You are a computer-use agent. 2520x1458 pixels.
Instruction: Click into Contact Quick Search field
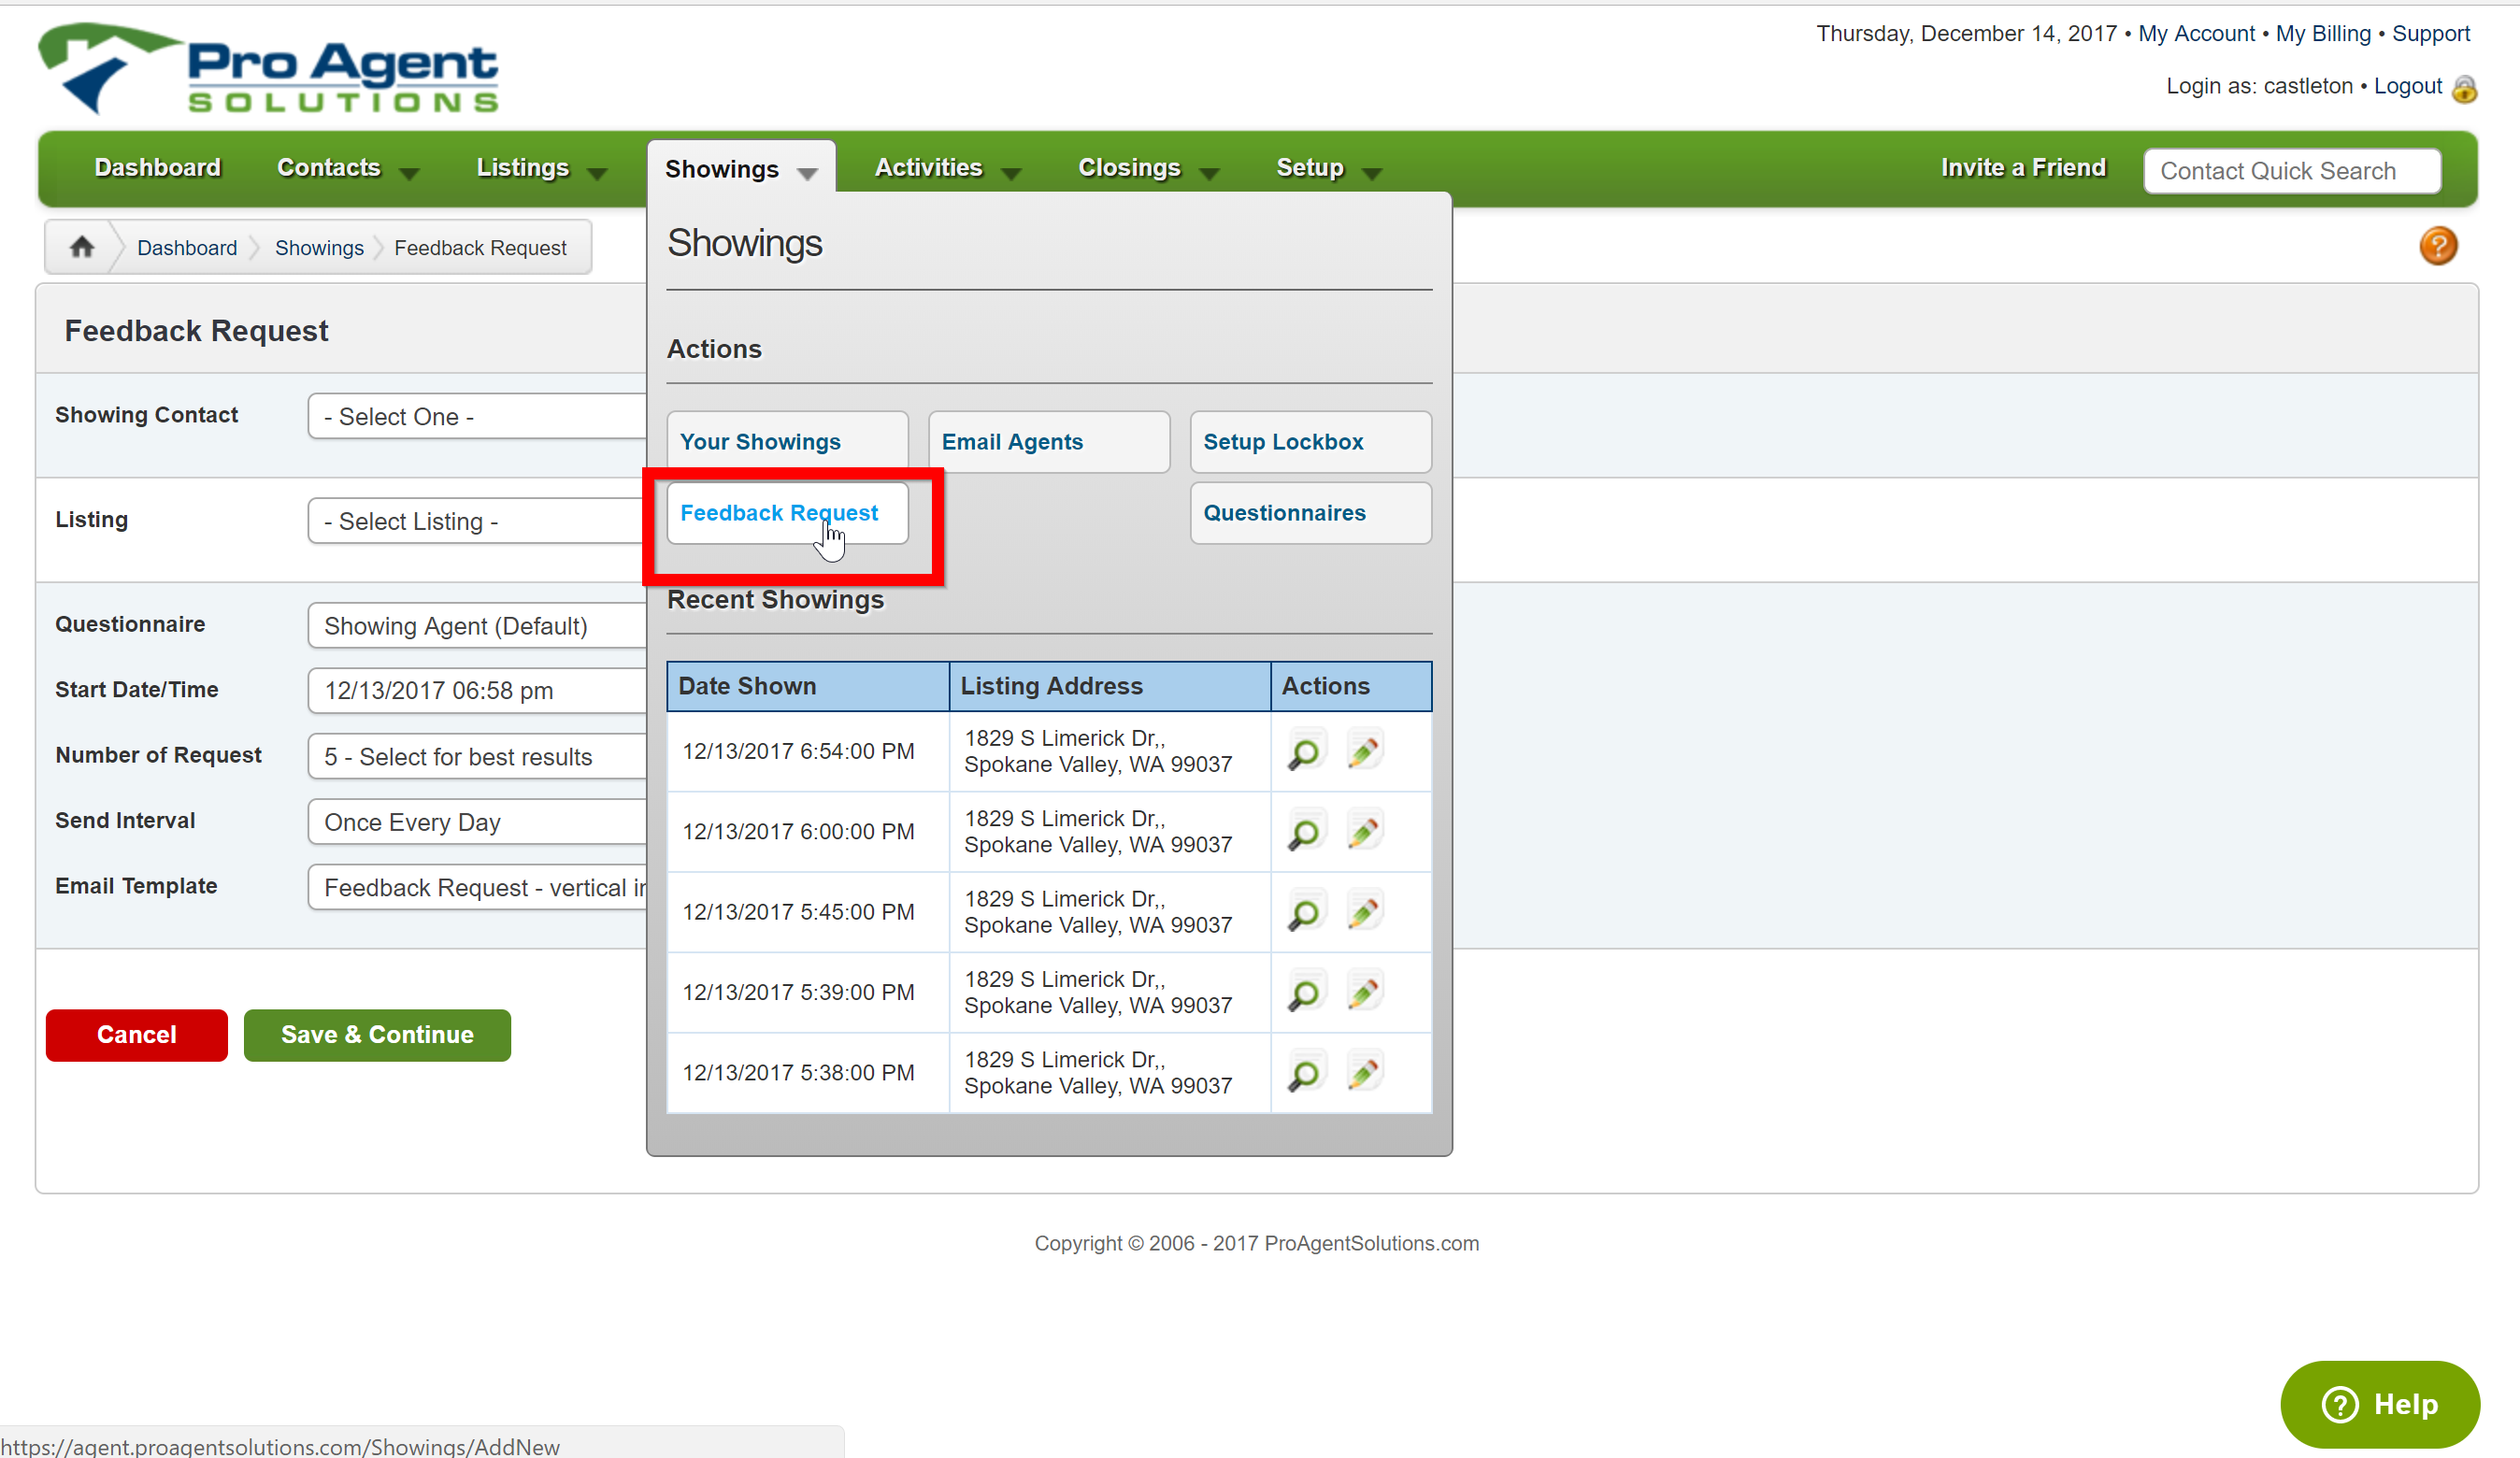tap(2292, 171)
